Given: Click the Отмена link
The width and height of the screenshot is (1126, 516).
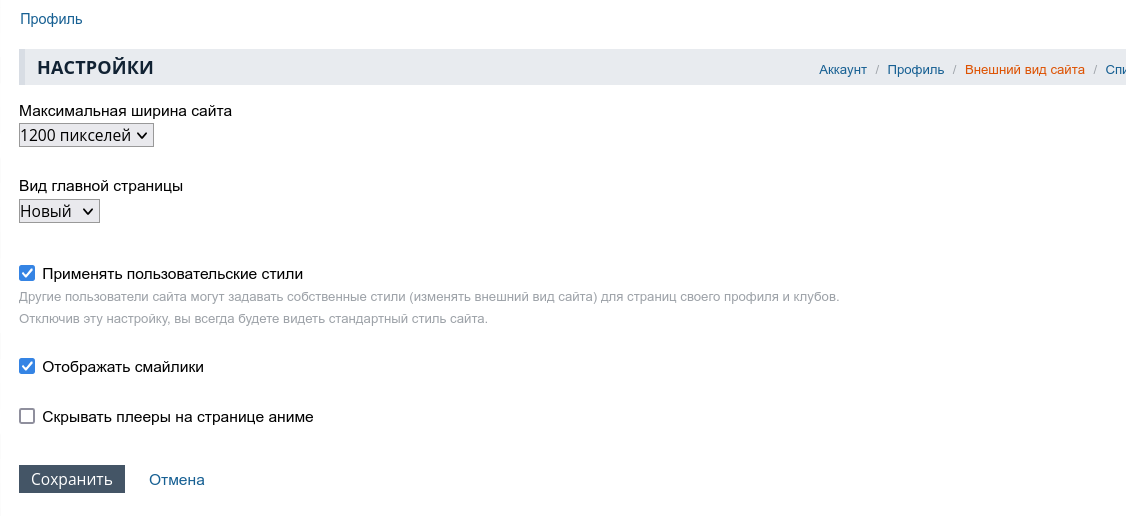Looking at the screenshot, I should 177,480.
